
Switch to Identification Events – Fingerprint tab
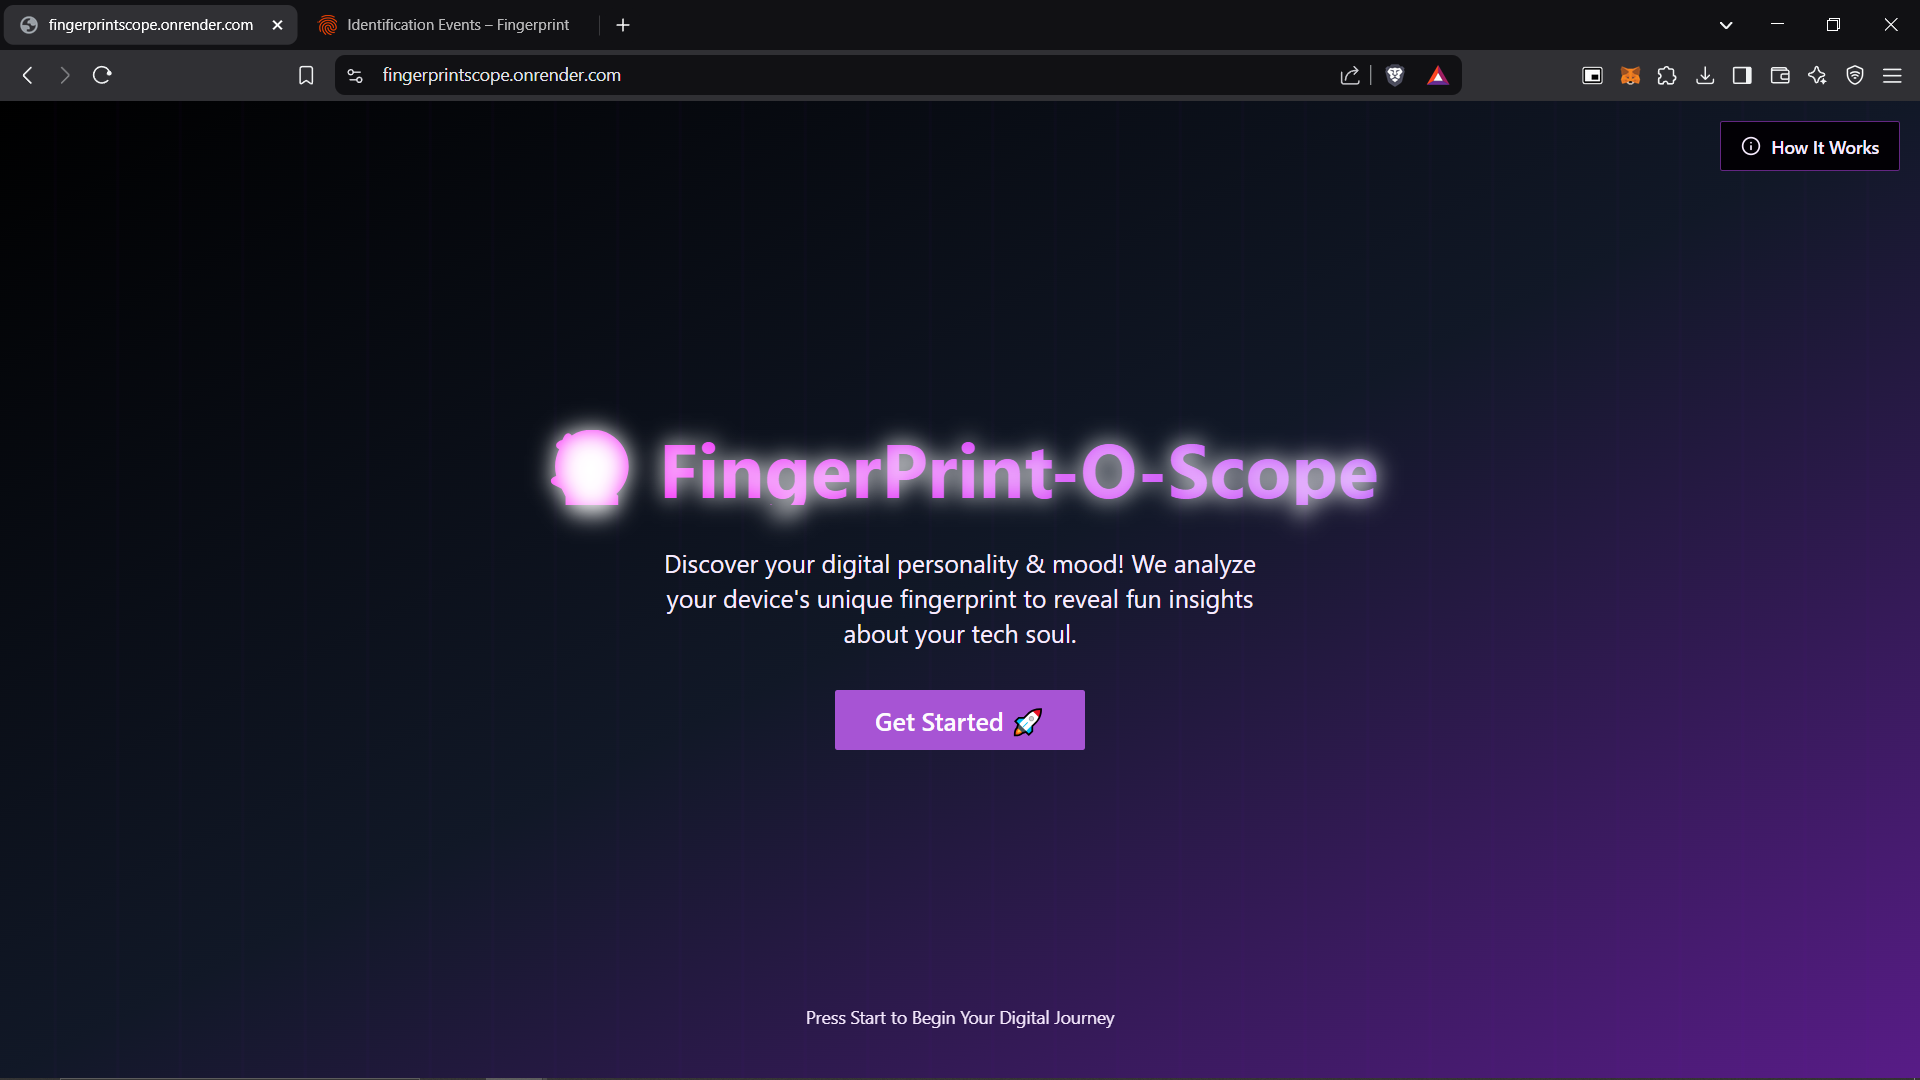pyautogui.click(x=457, y=25)
